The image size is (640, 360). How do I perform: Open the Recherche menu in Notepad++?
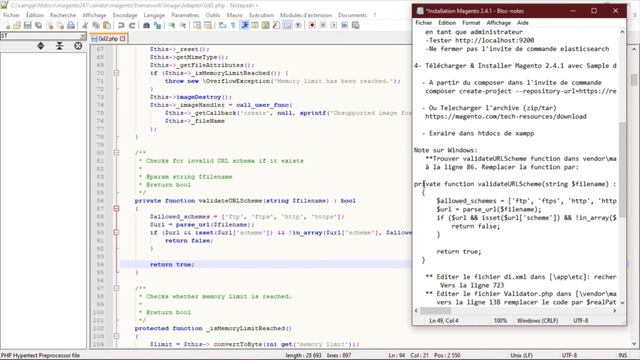point(63,15)
